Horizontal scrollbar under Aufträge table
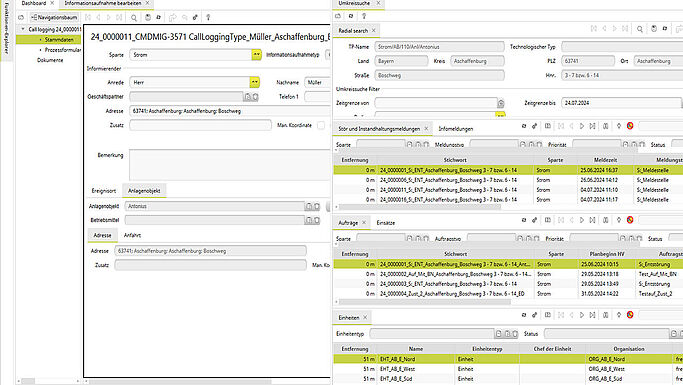The height and width of the screenshot is (385, 683). pyautogui.click(x=425, y=301)
